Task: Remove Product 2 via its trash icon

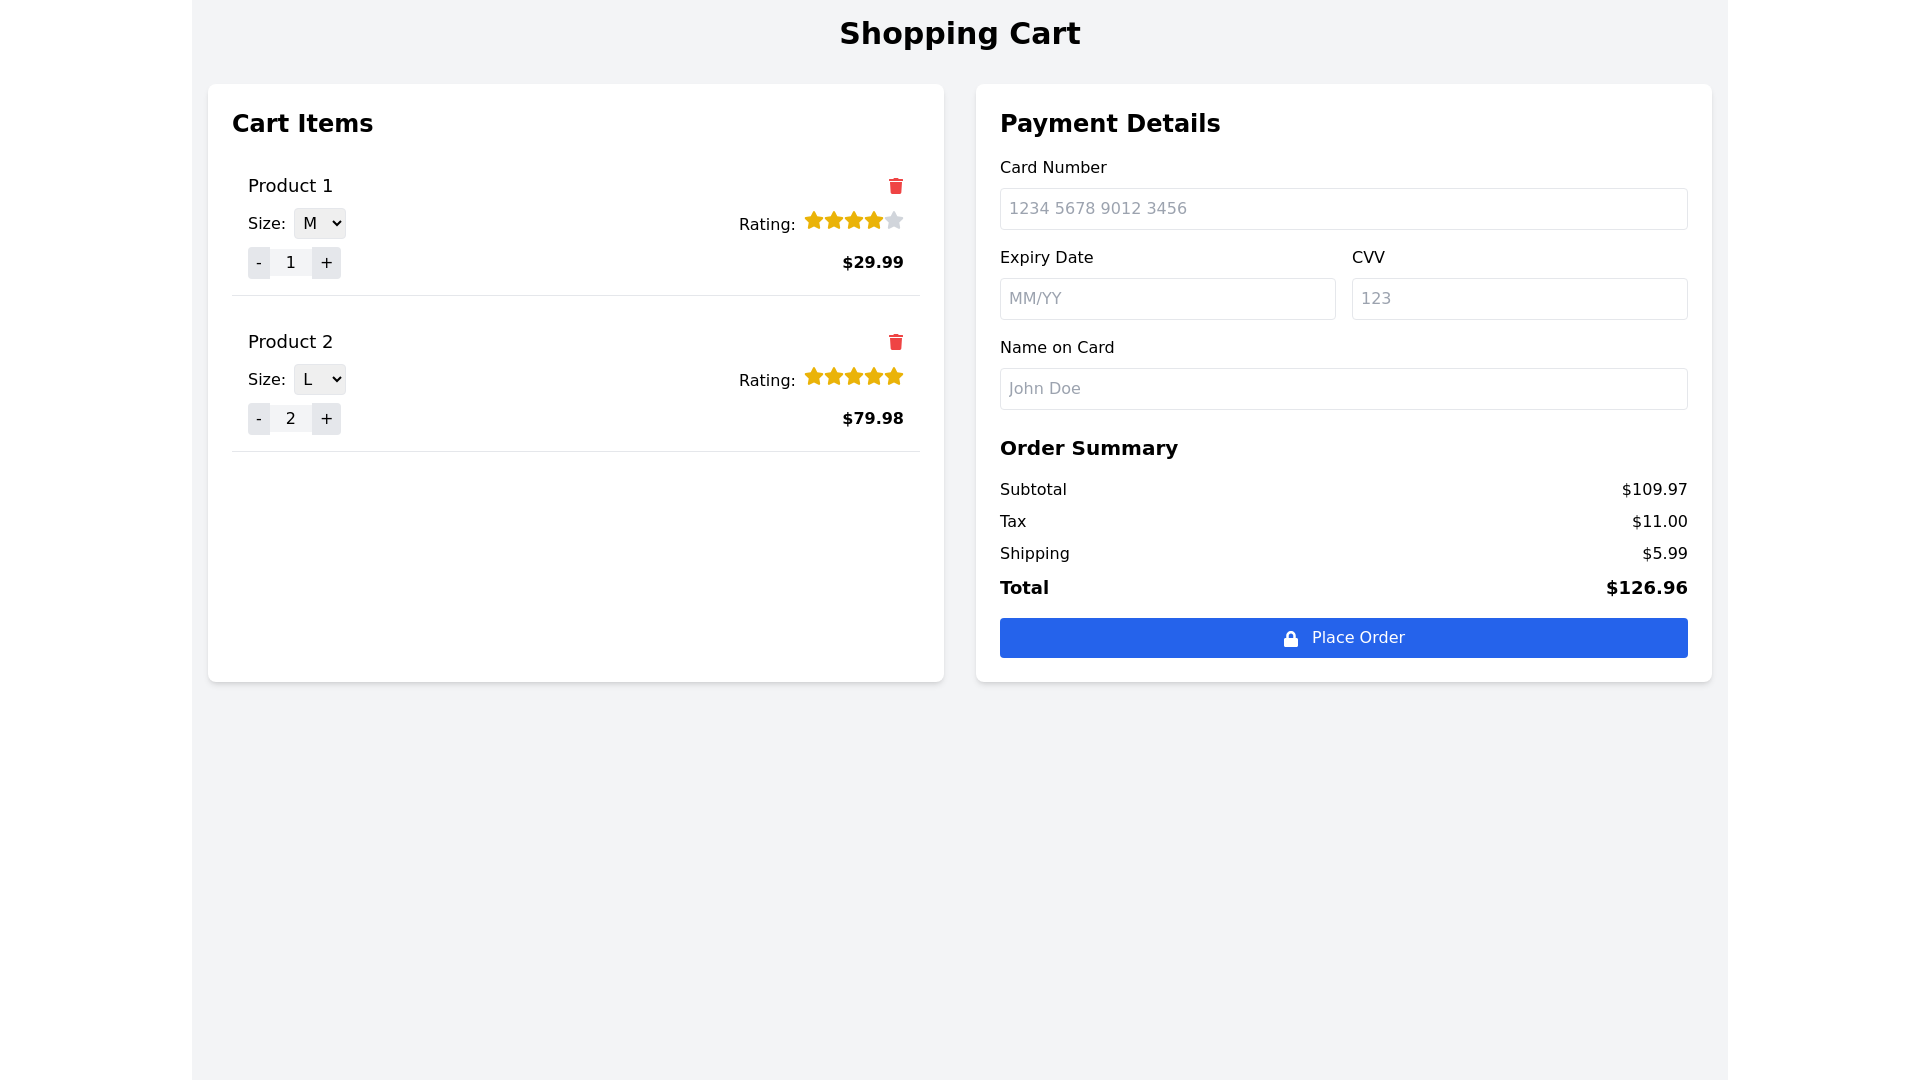Action: click(896, 342)
